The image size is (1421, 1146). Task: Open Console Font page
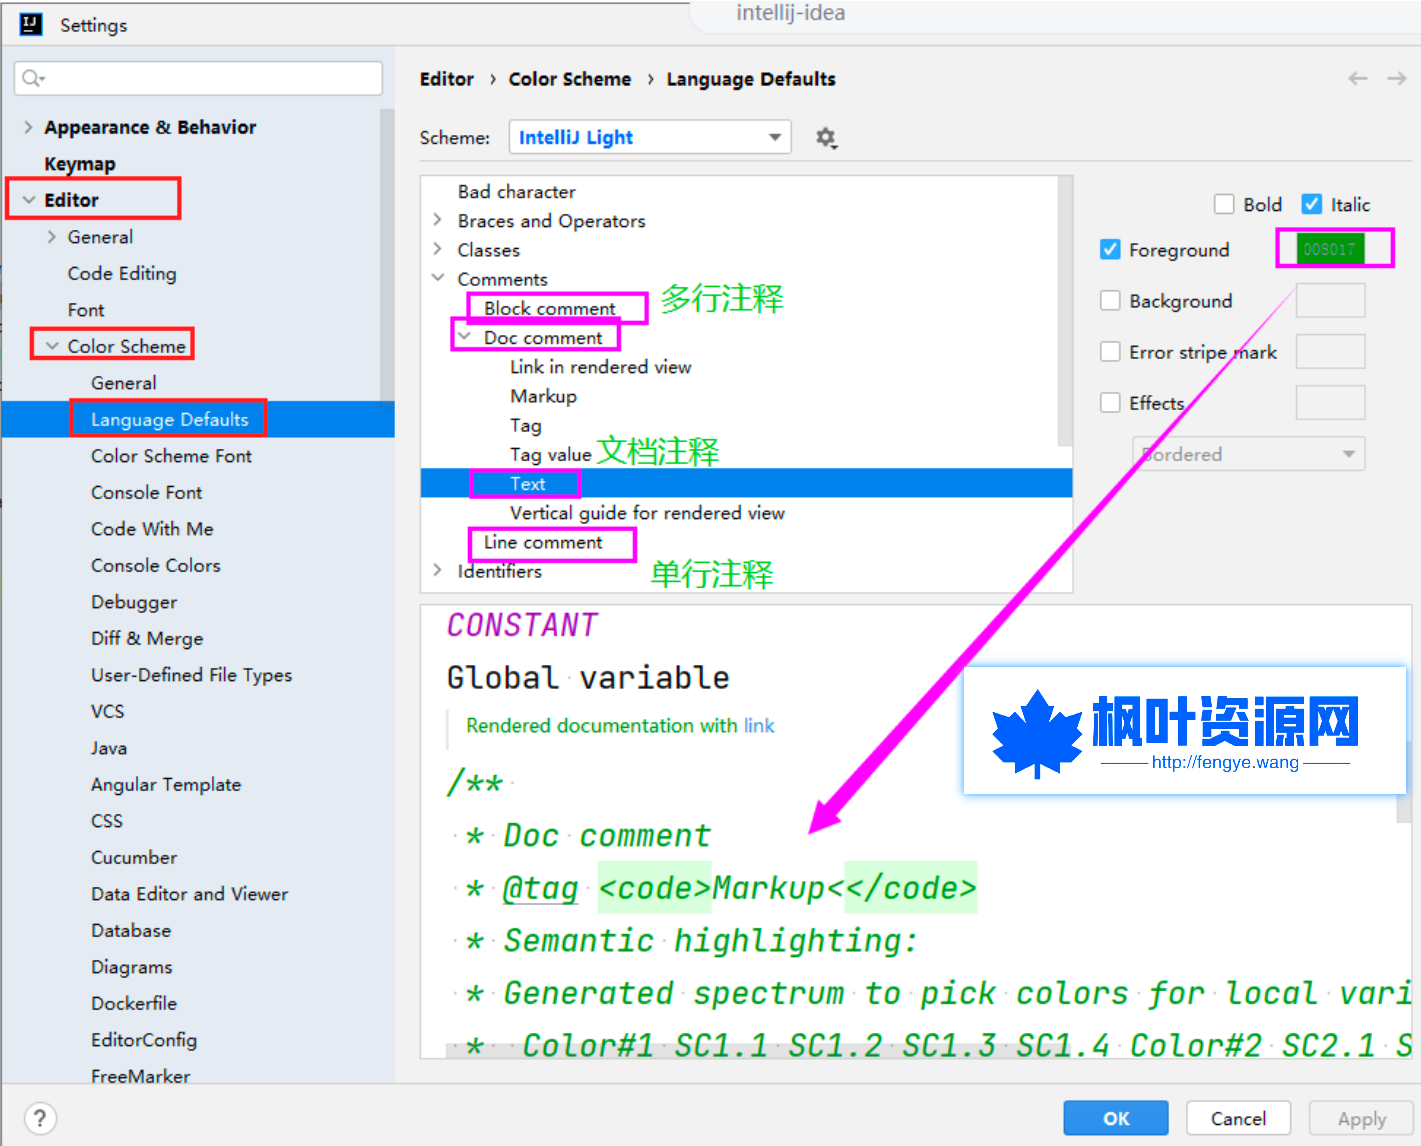(x=146, y=492)
